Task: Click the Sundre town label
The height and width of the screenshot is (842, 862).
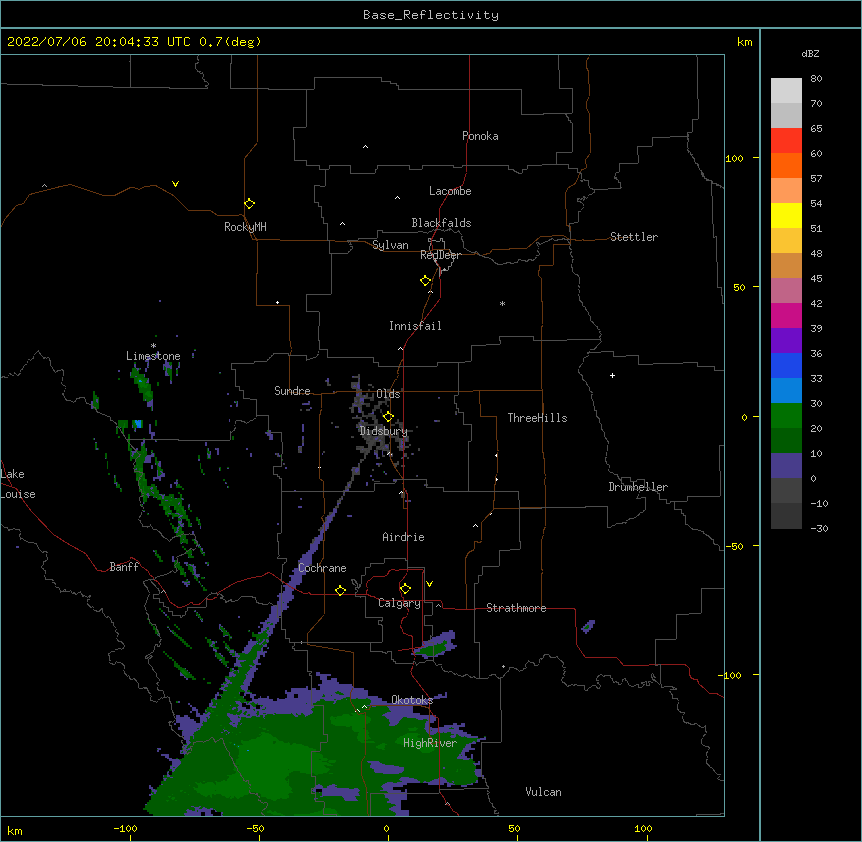Action: [292, 391]
